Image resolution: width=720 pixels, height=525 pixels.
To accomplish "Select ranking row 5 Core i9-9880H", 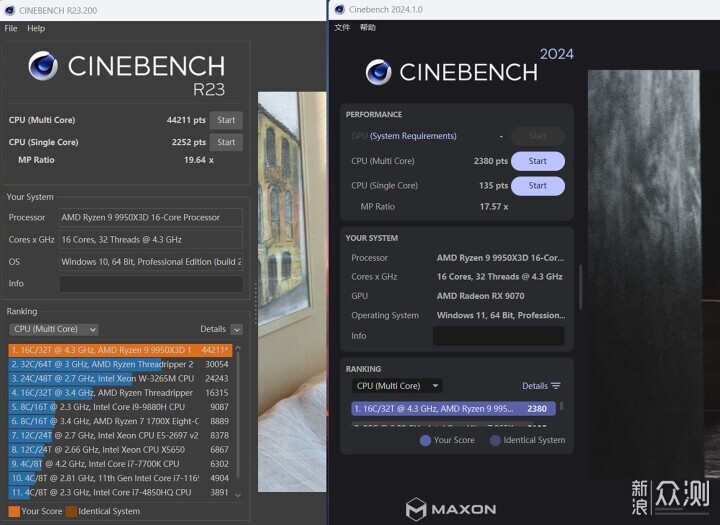I will coord(120,407).
